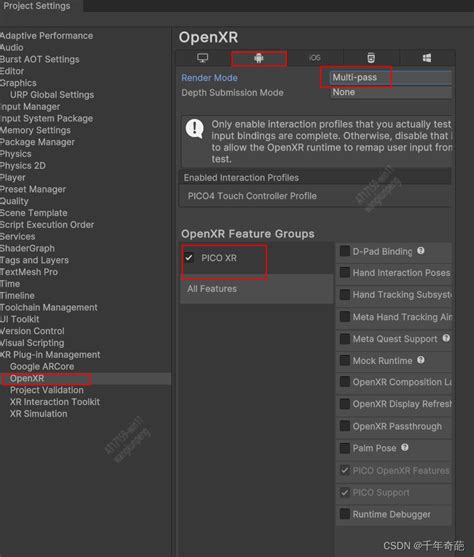Switch to the iOS platform tab

pos(315,58)
